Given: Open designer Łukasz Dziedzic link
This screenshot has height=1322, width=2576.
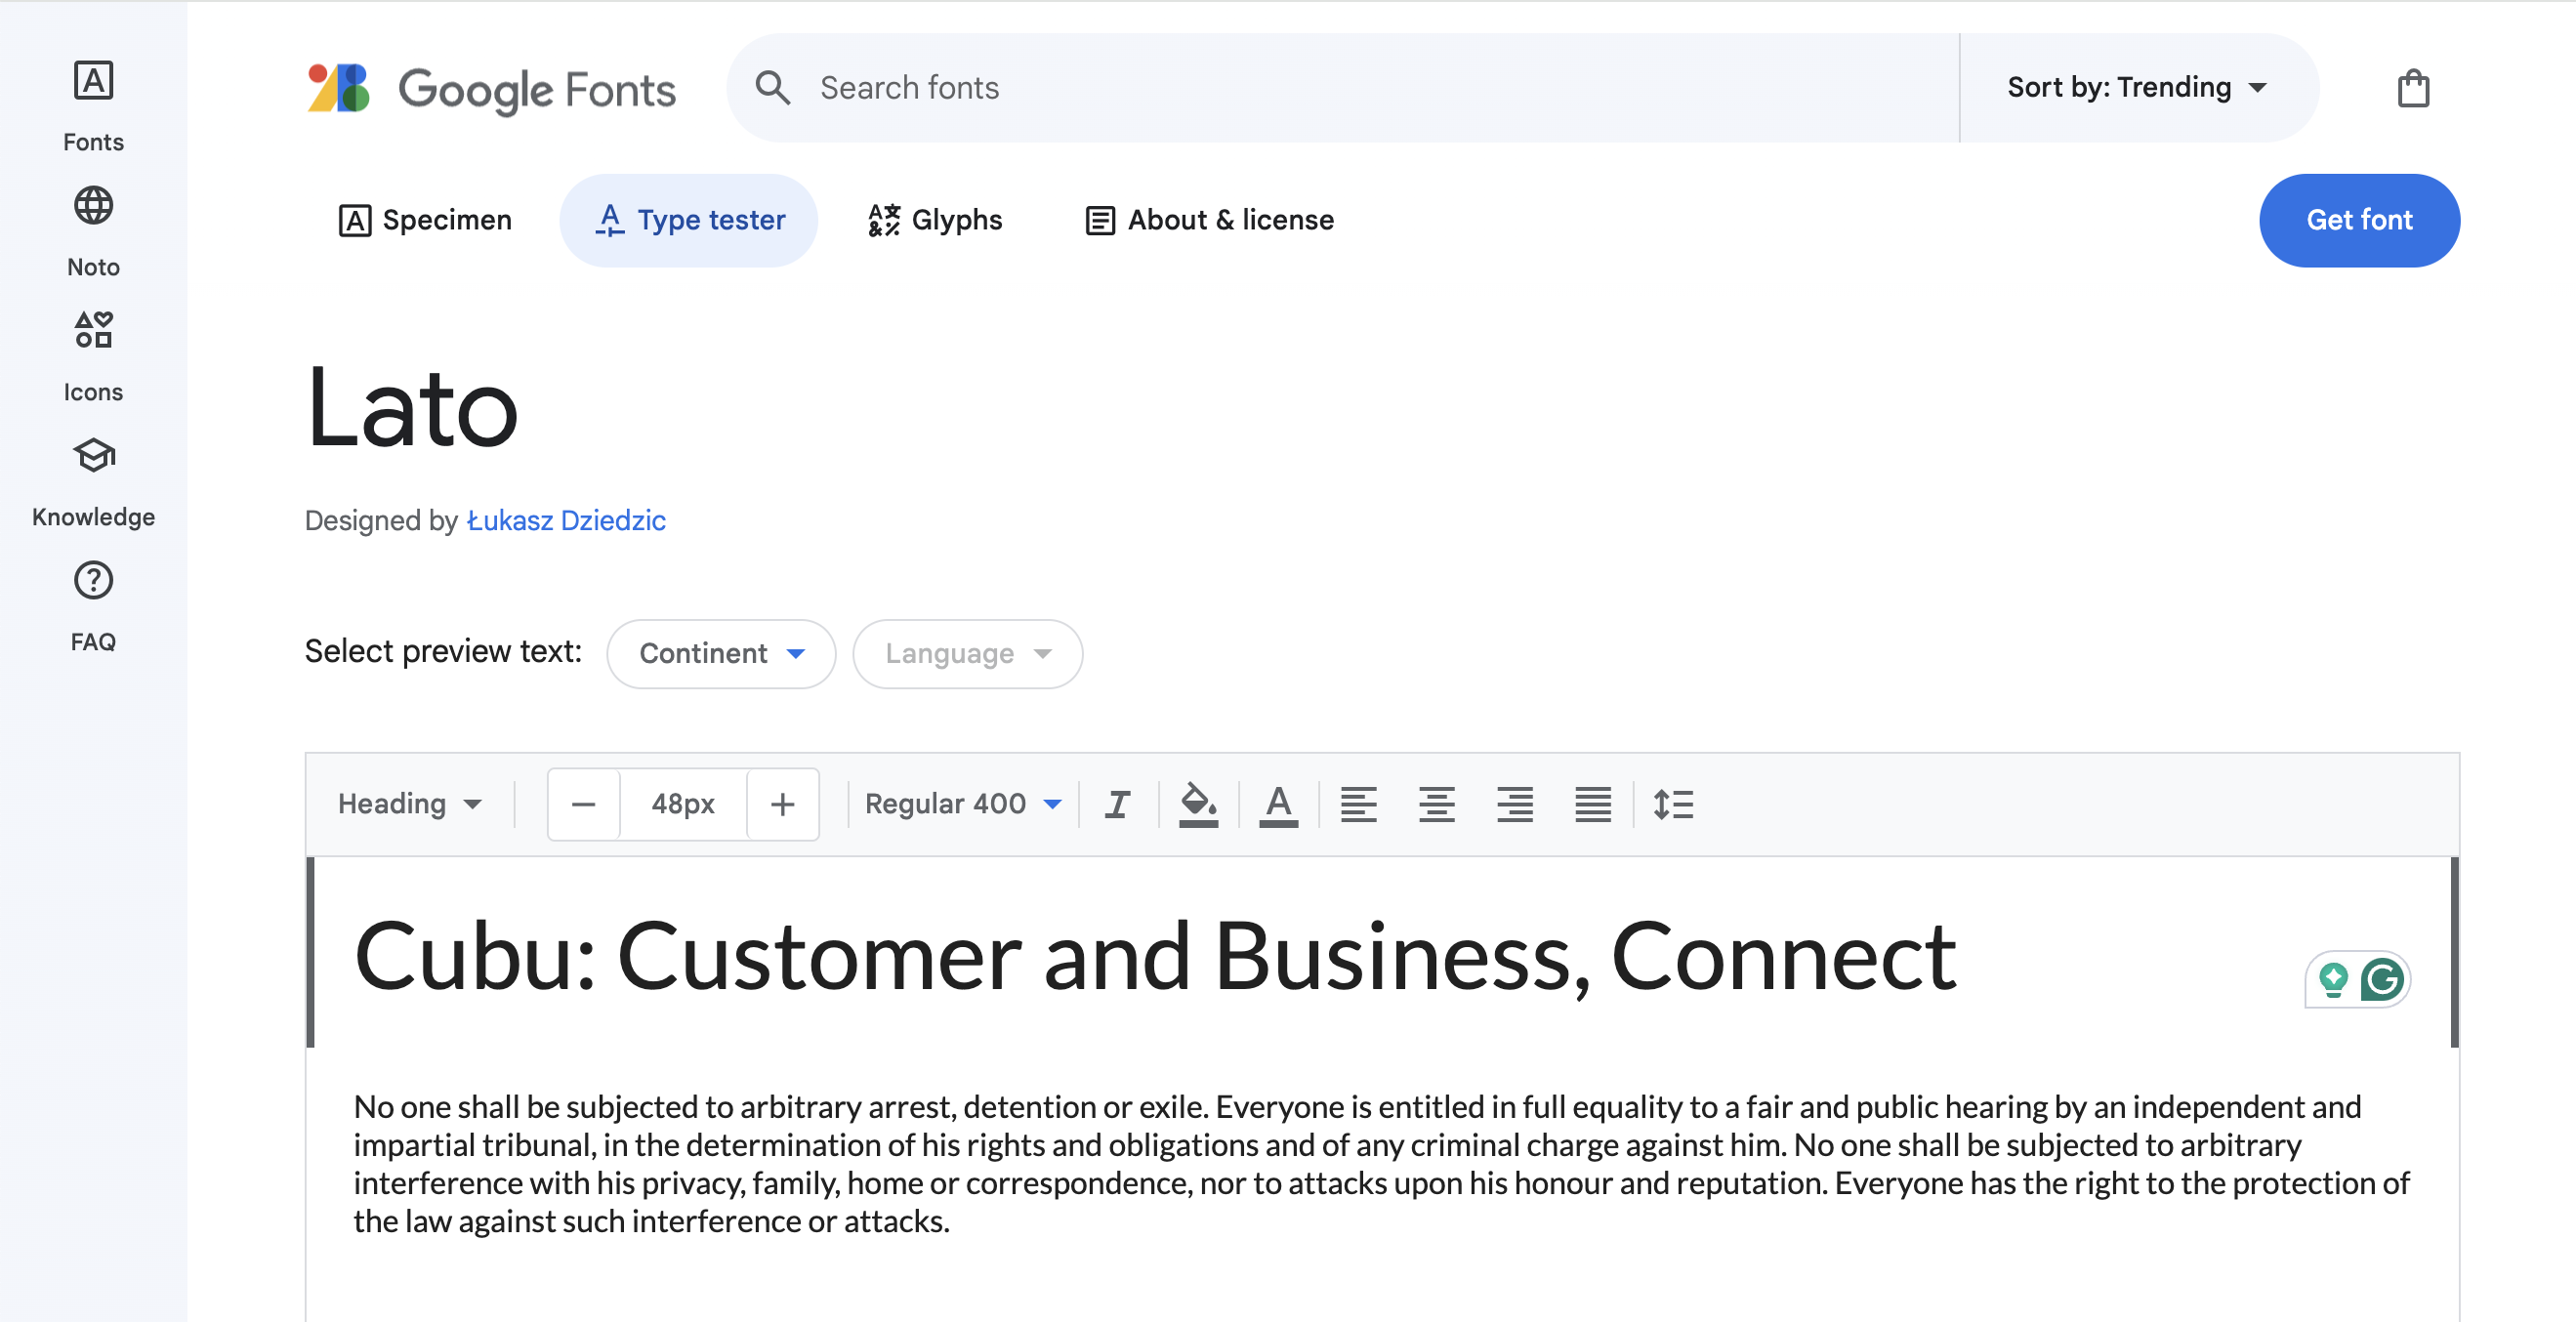Looking at the screenshot, I should [x=566, y=521].
